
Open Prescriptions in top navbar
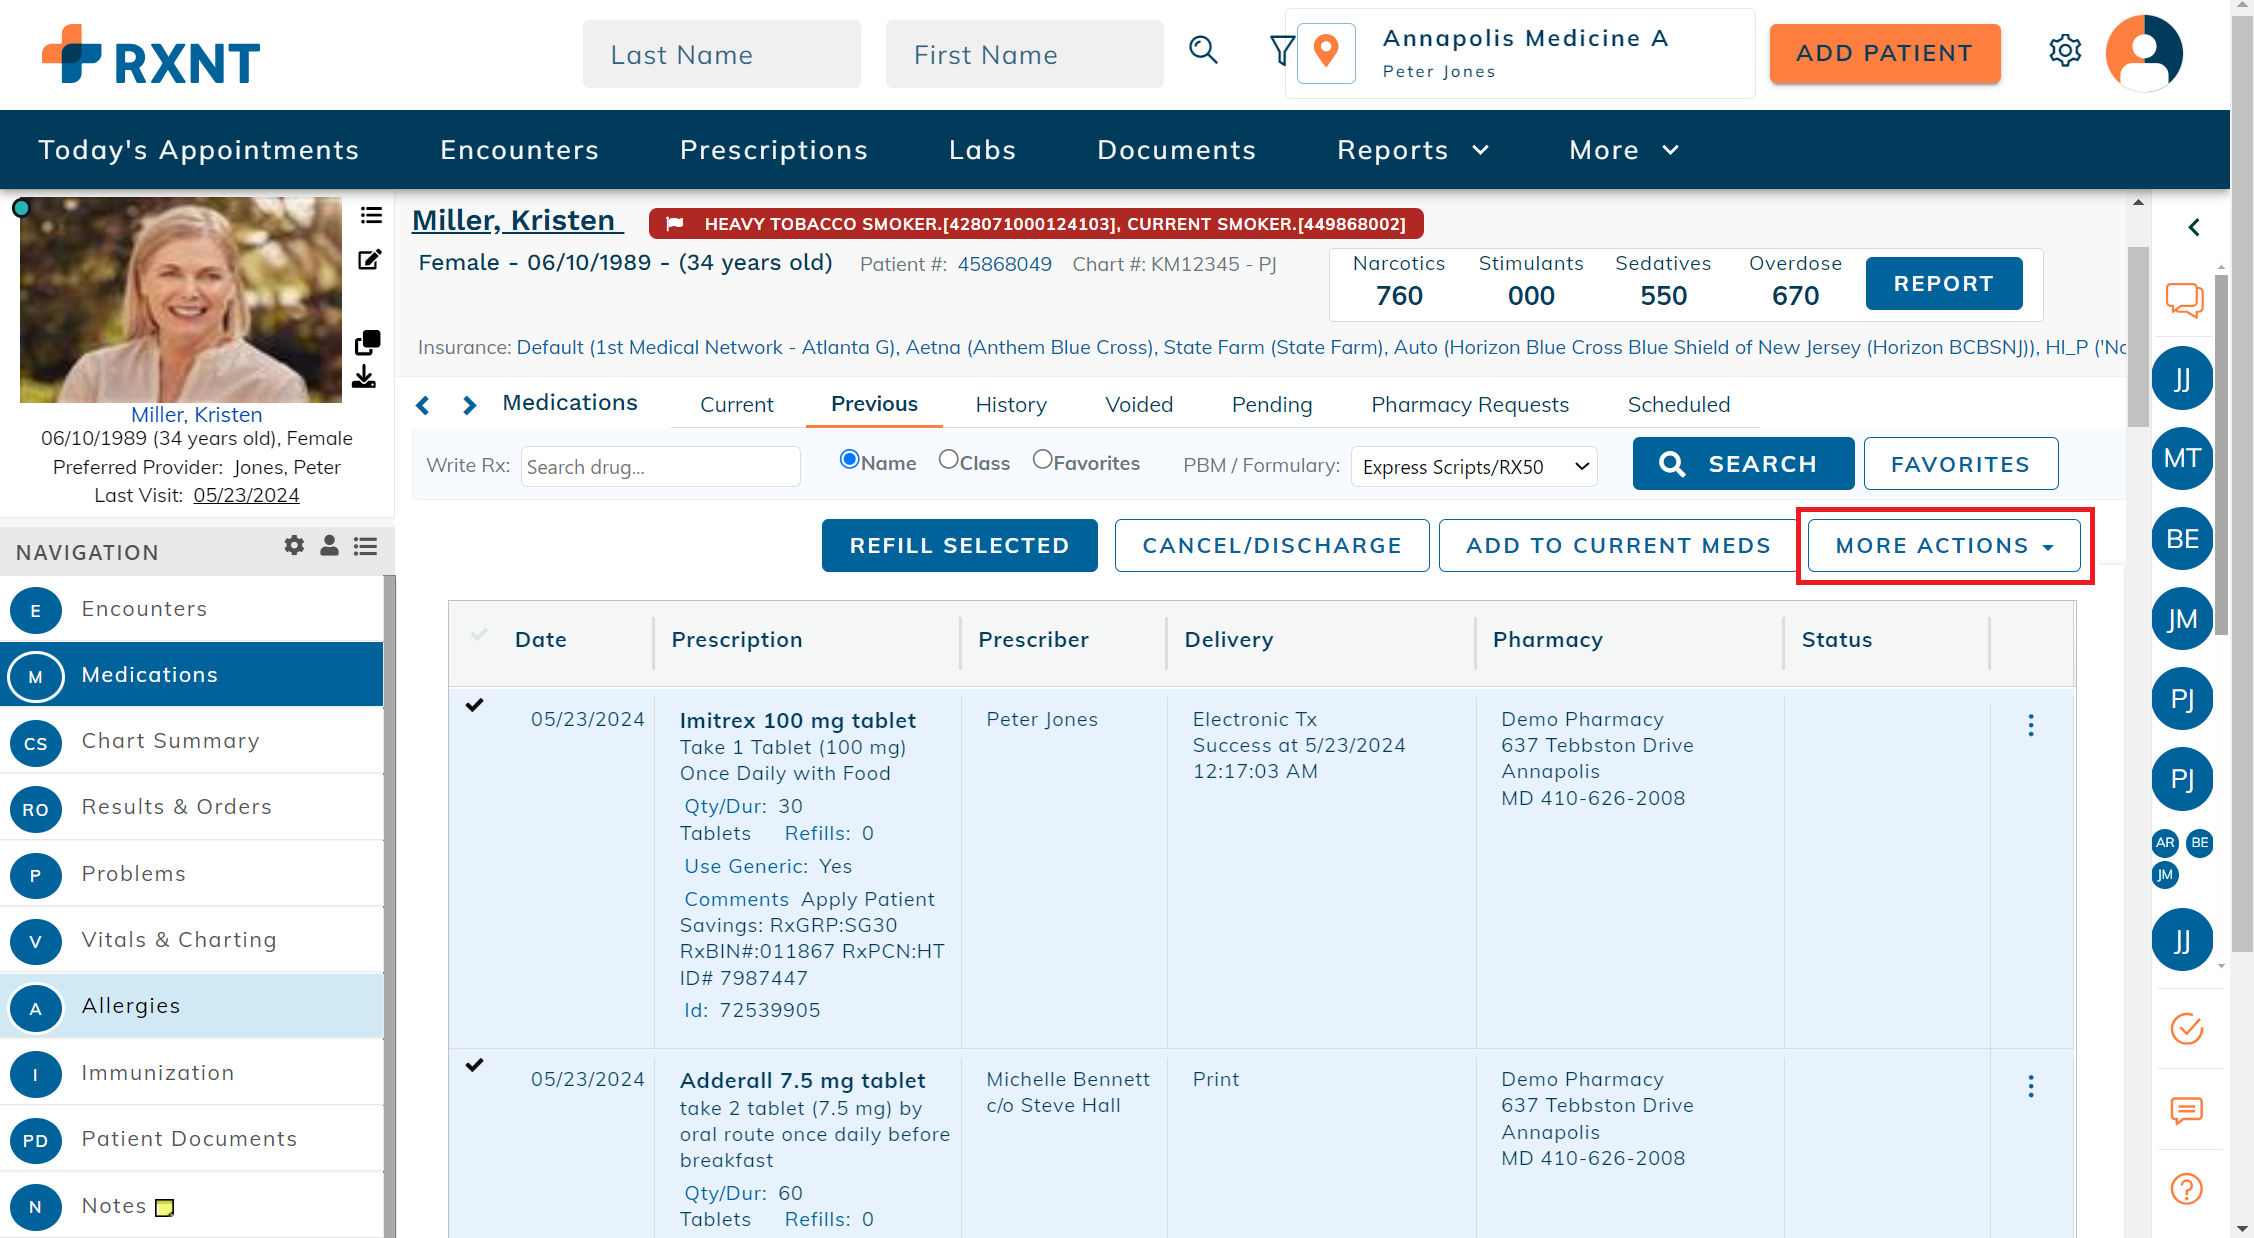point(774,150)
